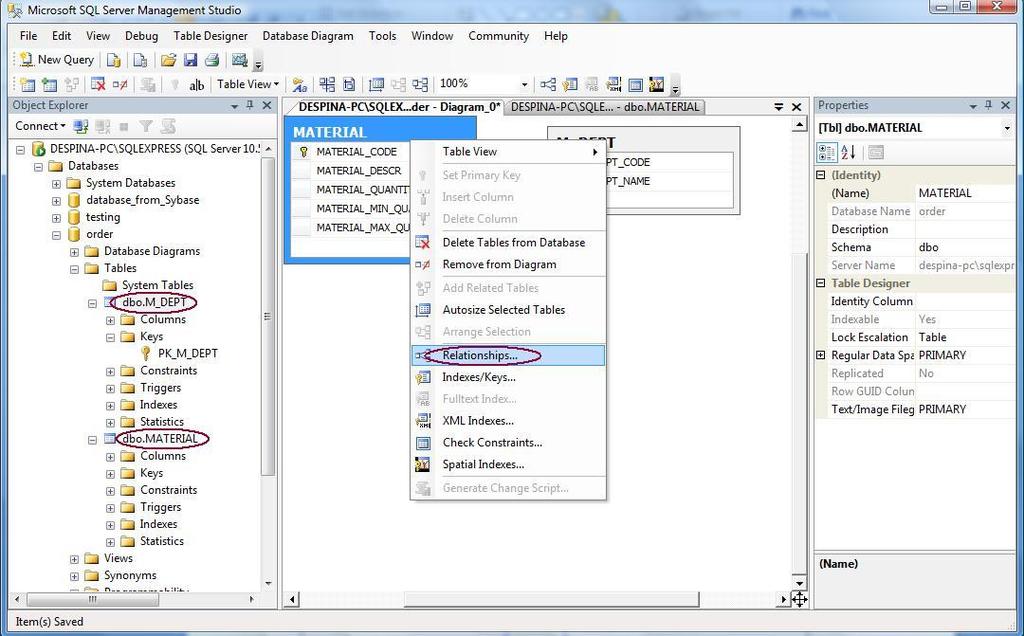Choose Remove from Diagram menu entry
Viewport: 1024px width, 636px height.
click(508, 264)
